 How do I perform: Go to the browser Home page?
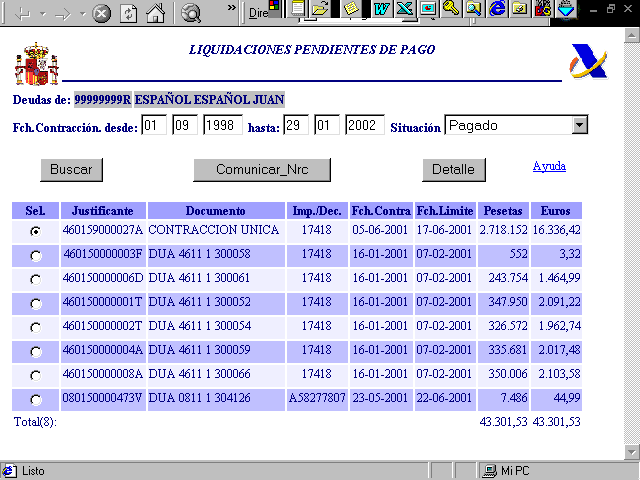point(155,14)
